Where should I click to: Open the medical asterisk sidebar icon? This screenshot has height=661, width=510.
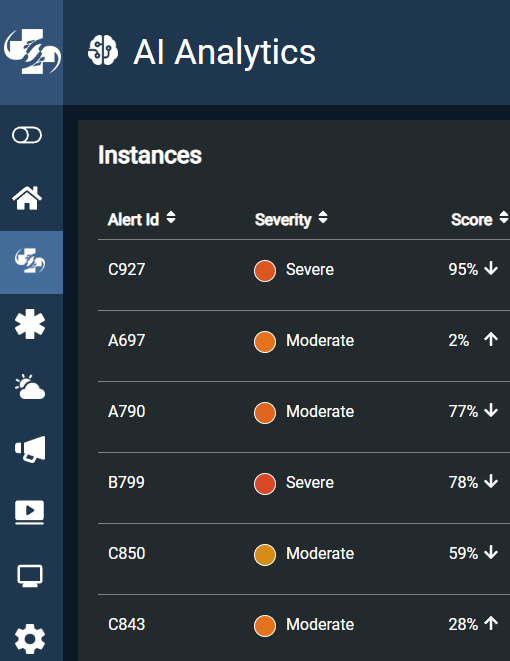click(x=30, y=324)
